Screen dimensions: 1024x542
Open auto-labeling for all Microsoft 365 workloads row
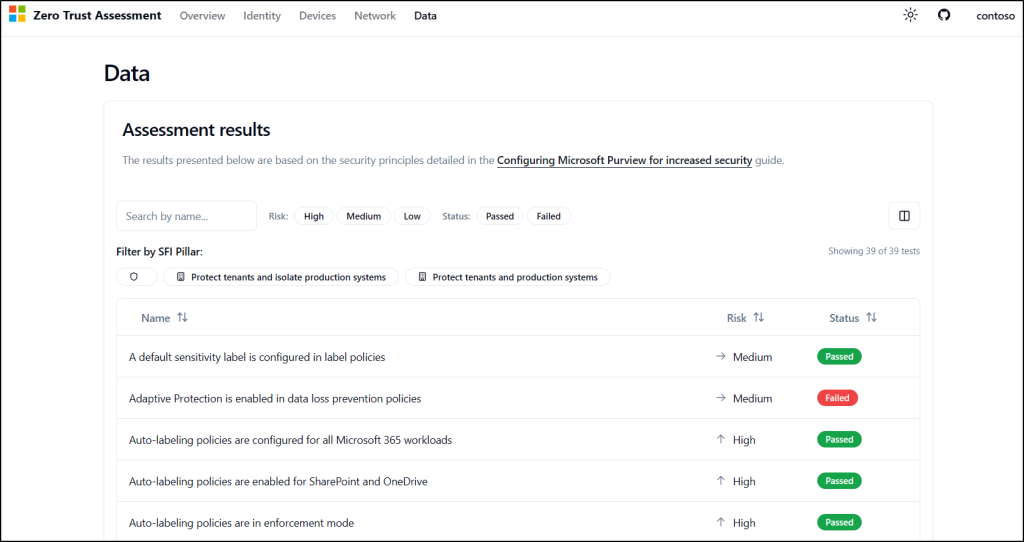(518, 439)
